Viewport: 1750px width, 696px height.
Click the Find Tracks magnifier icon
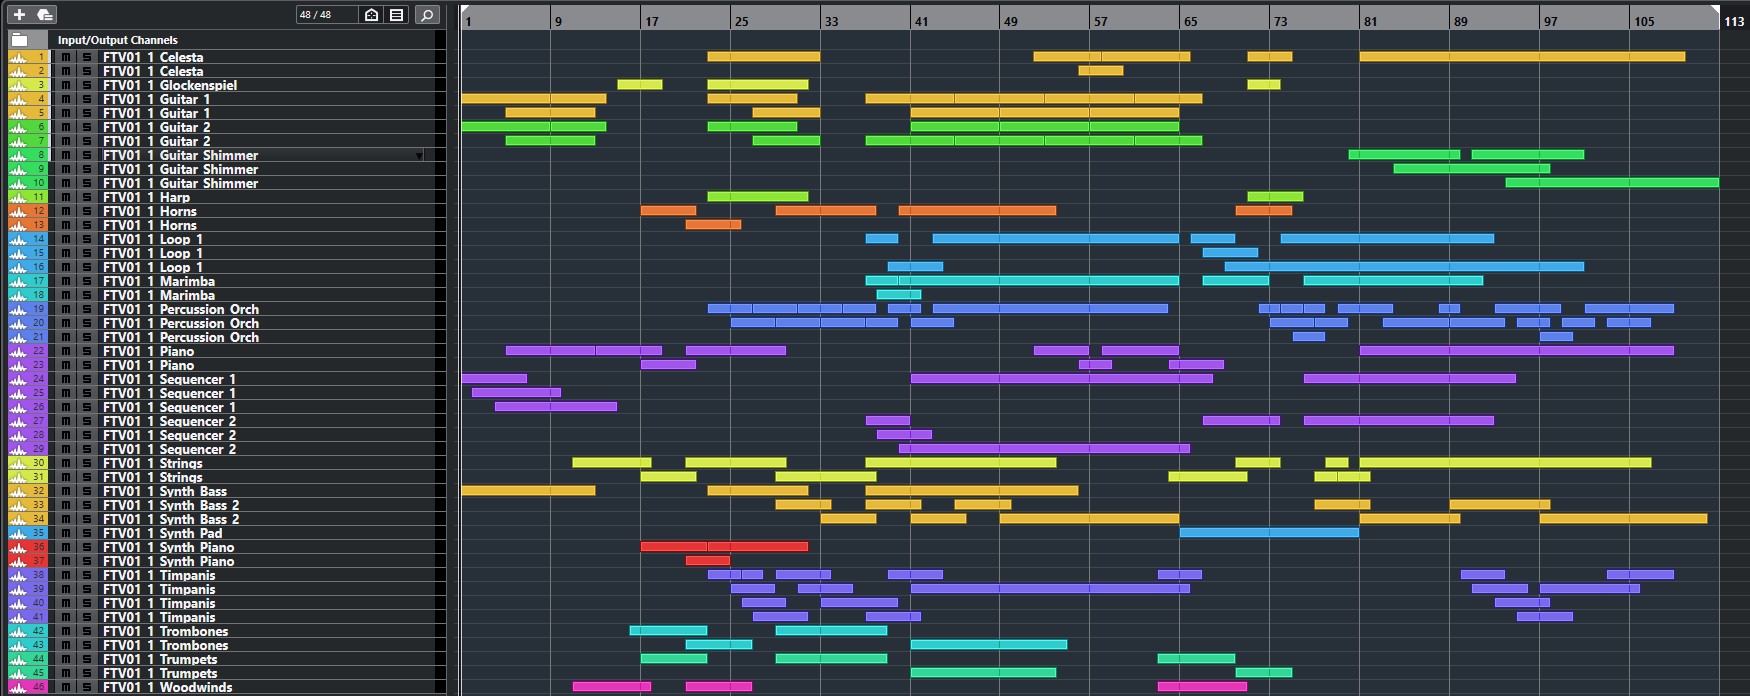pos(427,15)
